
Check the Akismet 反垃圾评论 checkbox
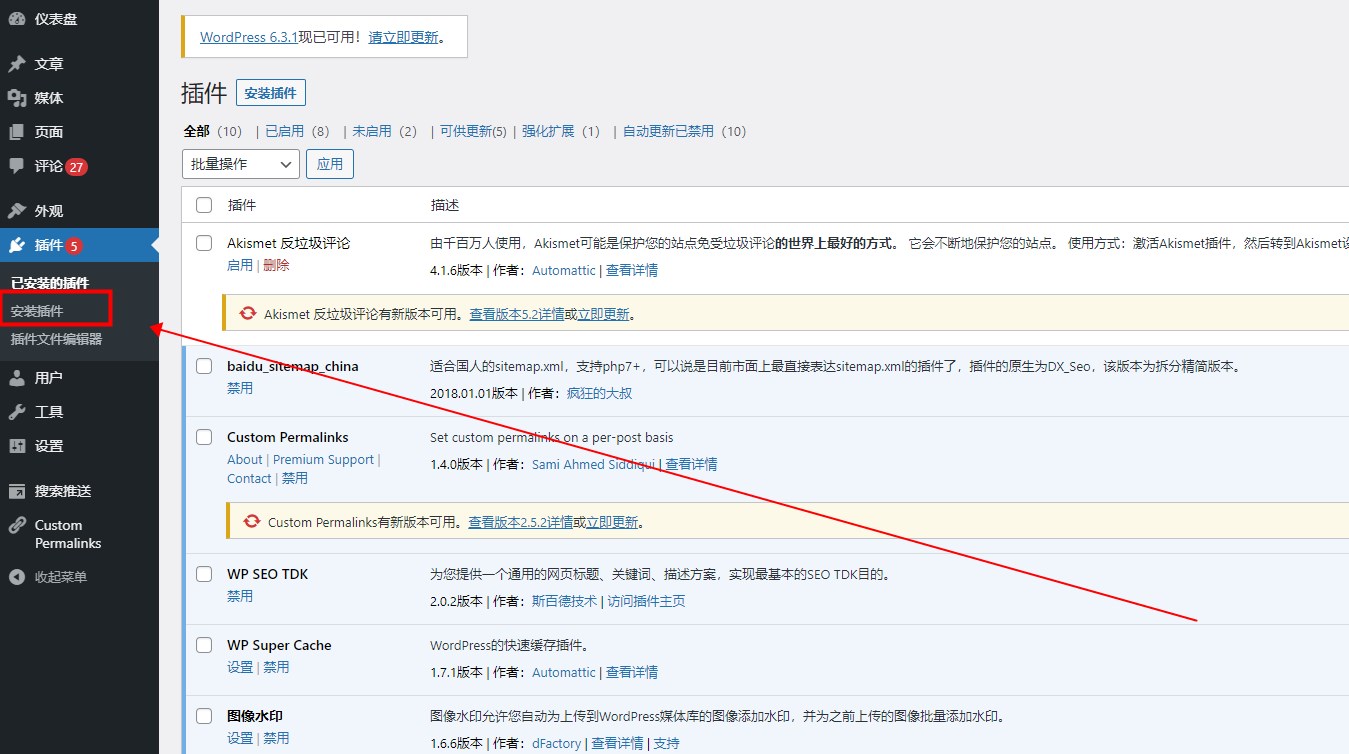click(x=204, y=243)
